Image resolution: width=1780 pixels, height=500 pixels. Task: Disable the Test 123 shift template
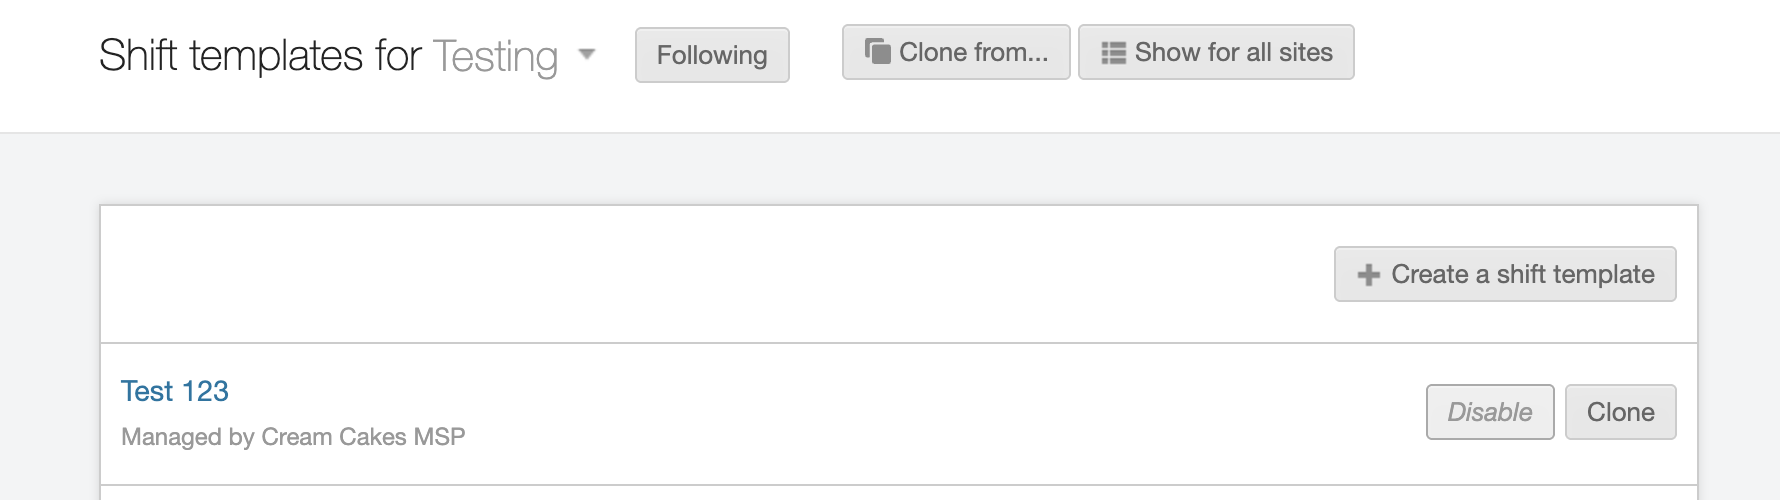[x=1489, y=412]
